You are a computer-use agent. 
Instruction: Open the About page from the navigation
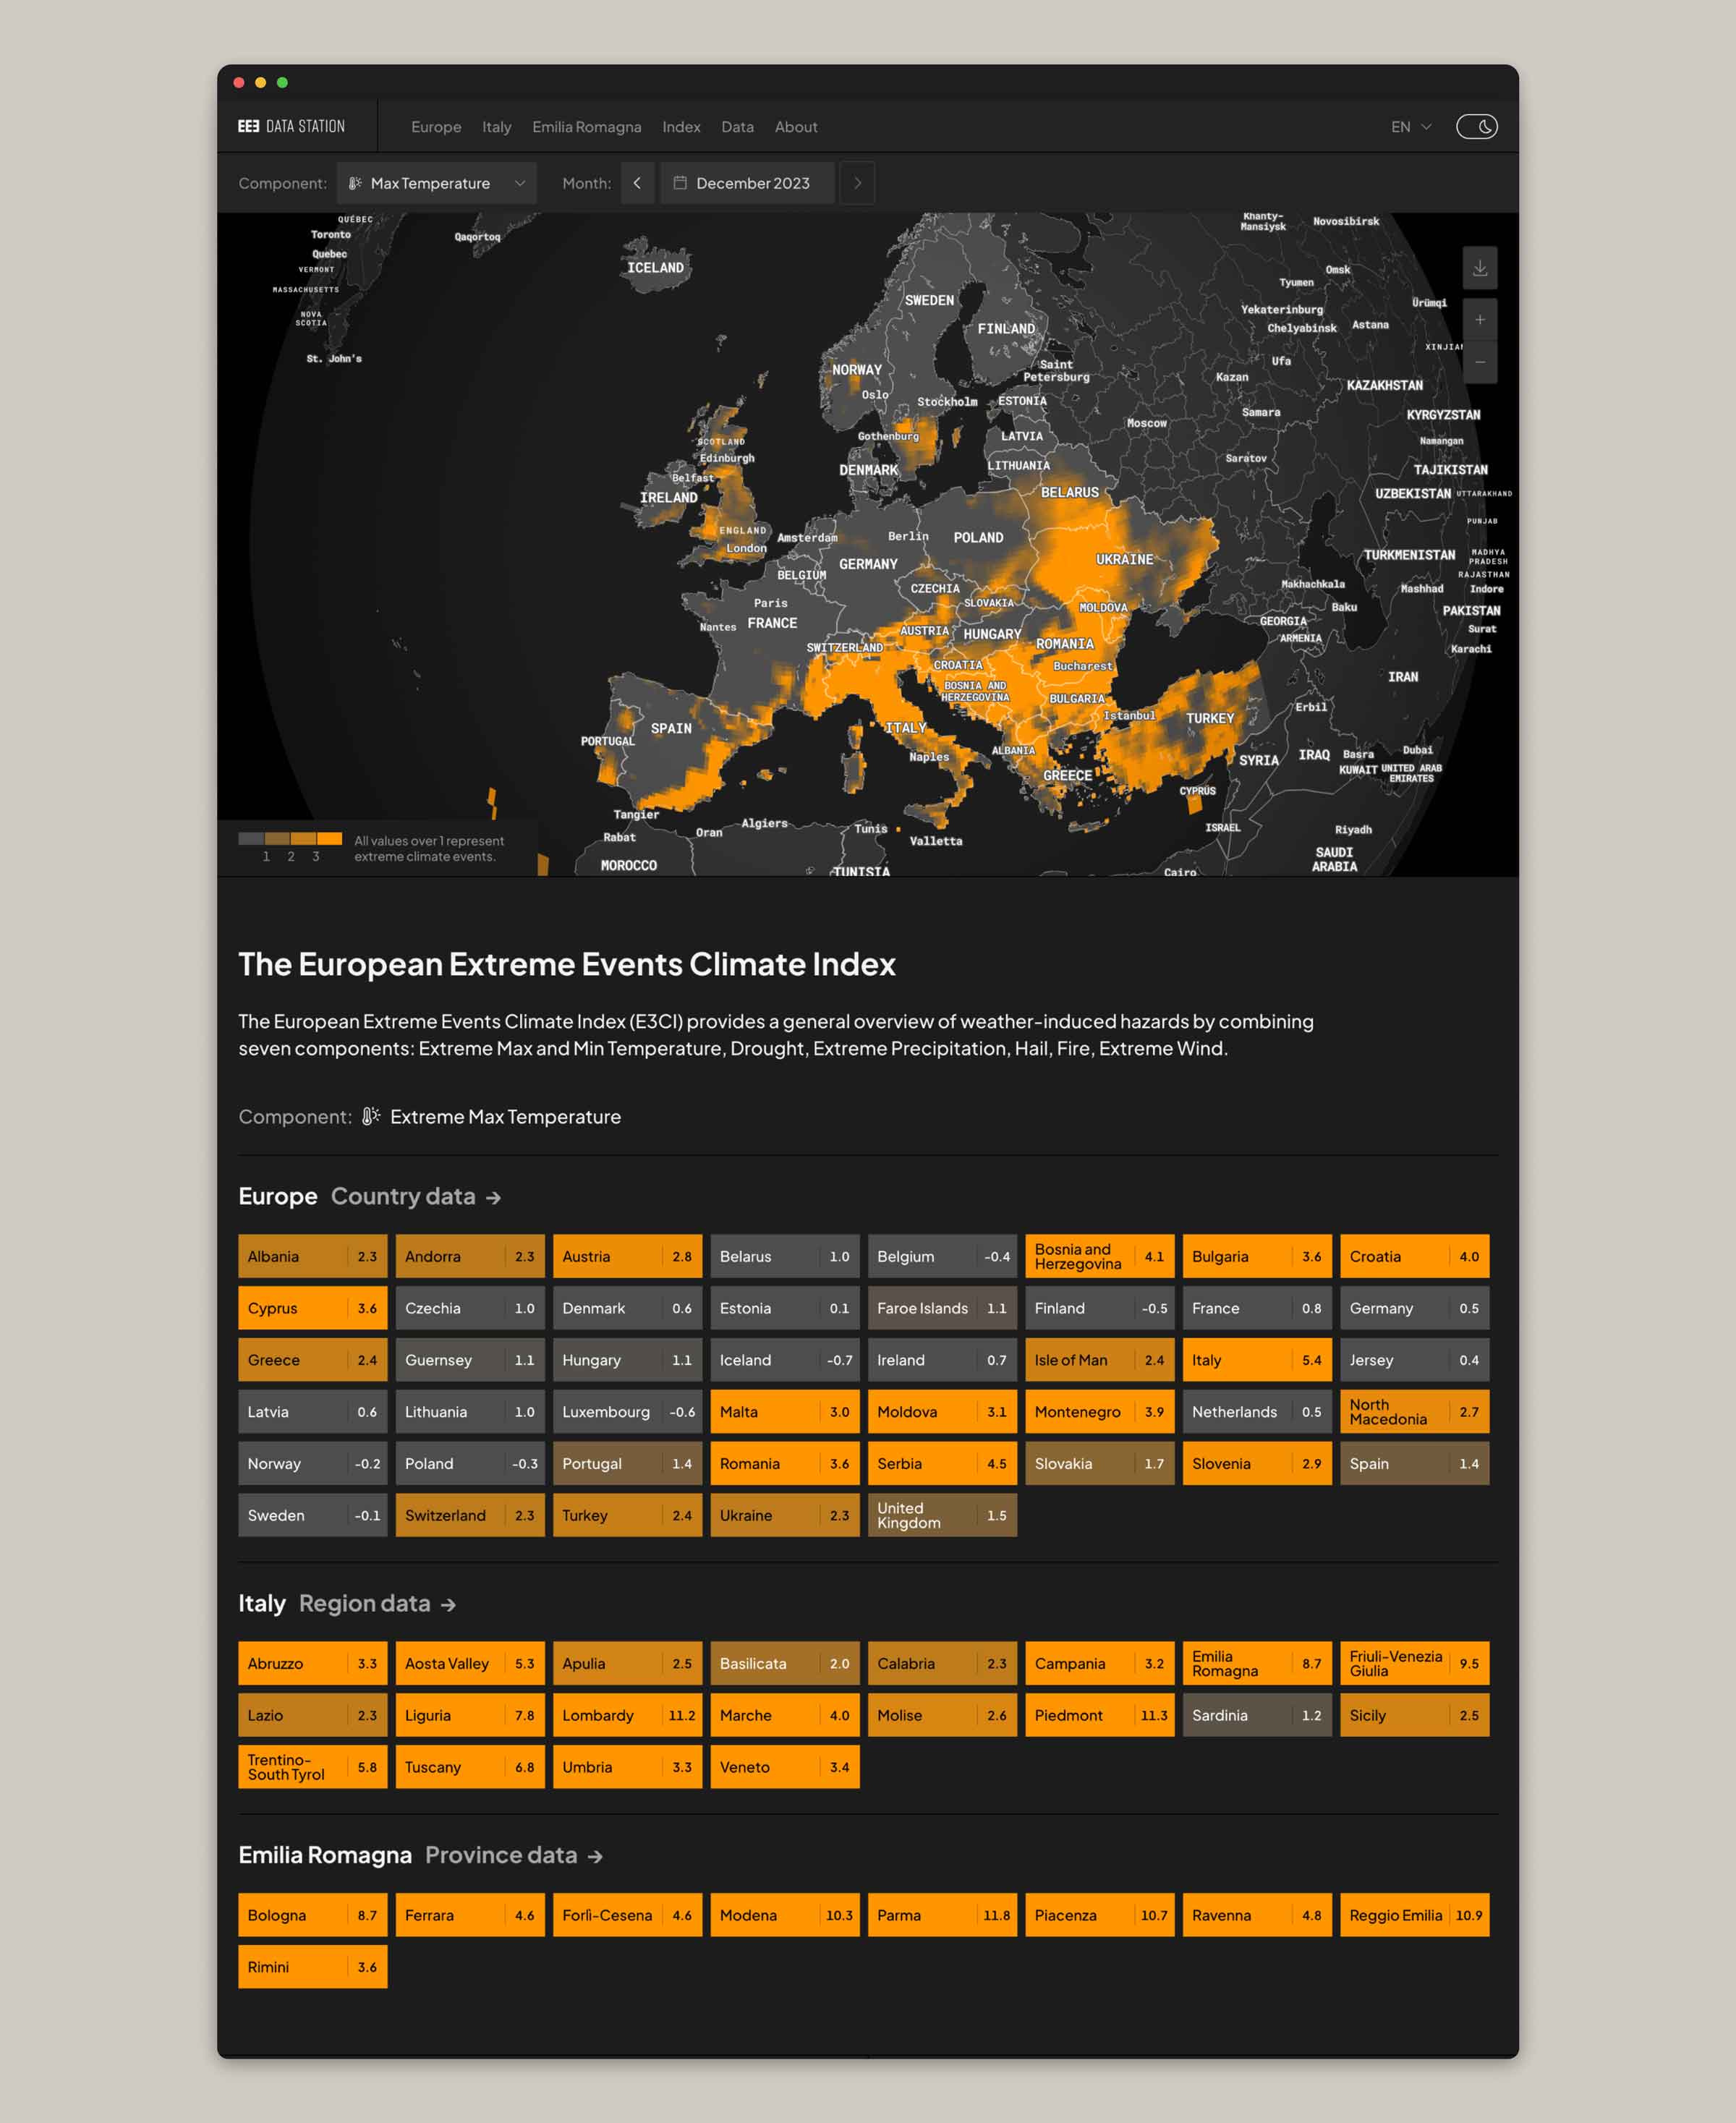(796, 127)
